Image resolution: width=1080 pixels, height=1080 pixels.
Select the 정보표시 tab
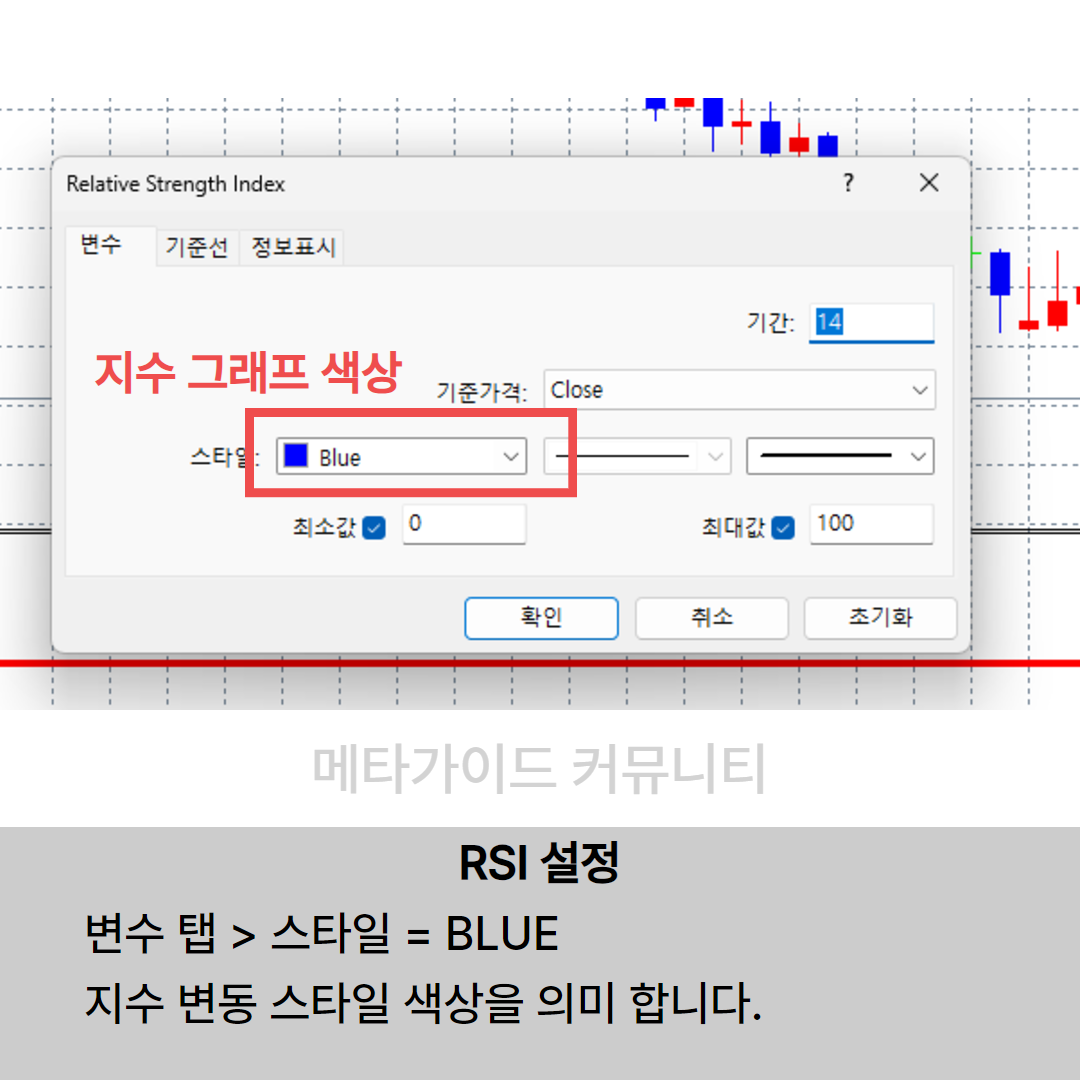click(x=293, y=247)
